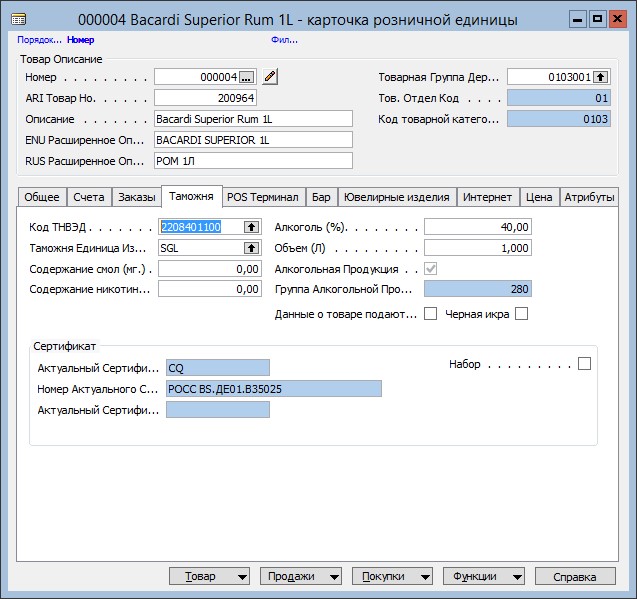The width and height of the screenshot is (637, 599).
Task: Click the ARI Товар Но. field
Action: (205, 98)
